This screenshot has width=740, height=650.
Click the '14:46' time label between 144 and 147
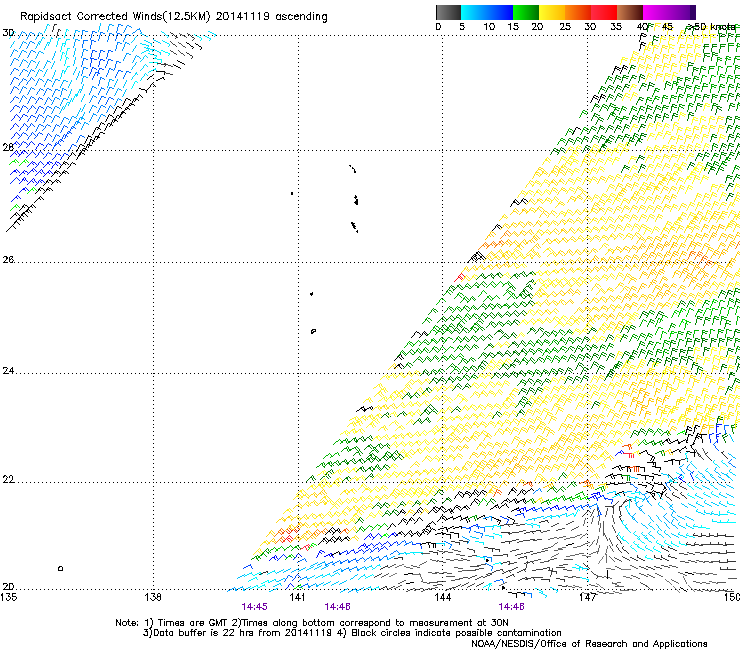(x=512, y=607)
